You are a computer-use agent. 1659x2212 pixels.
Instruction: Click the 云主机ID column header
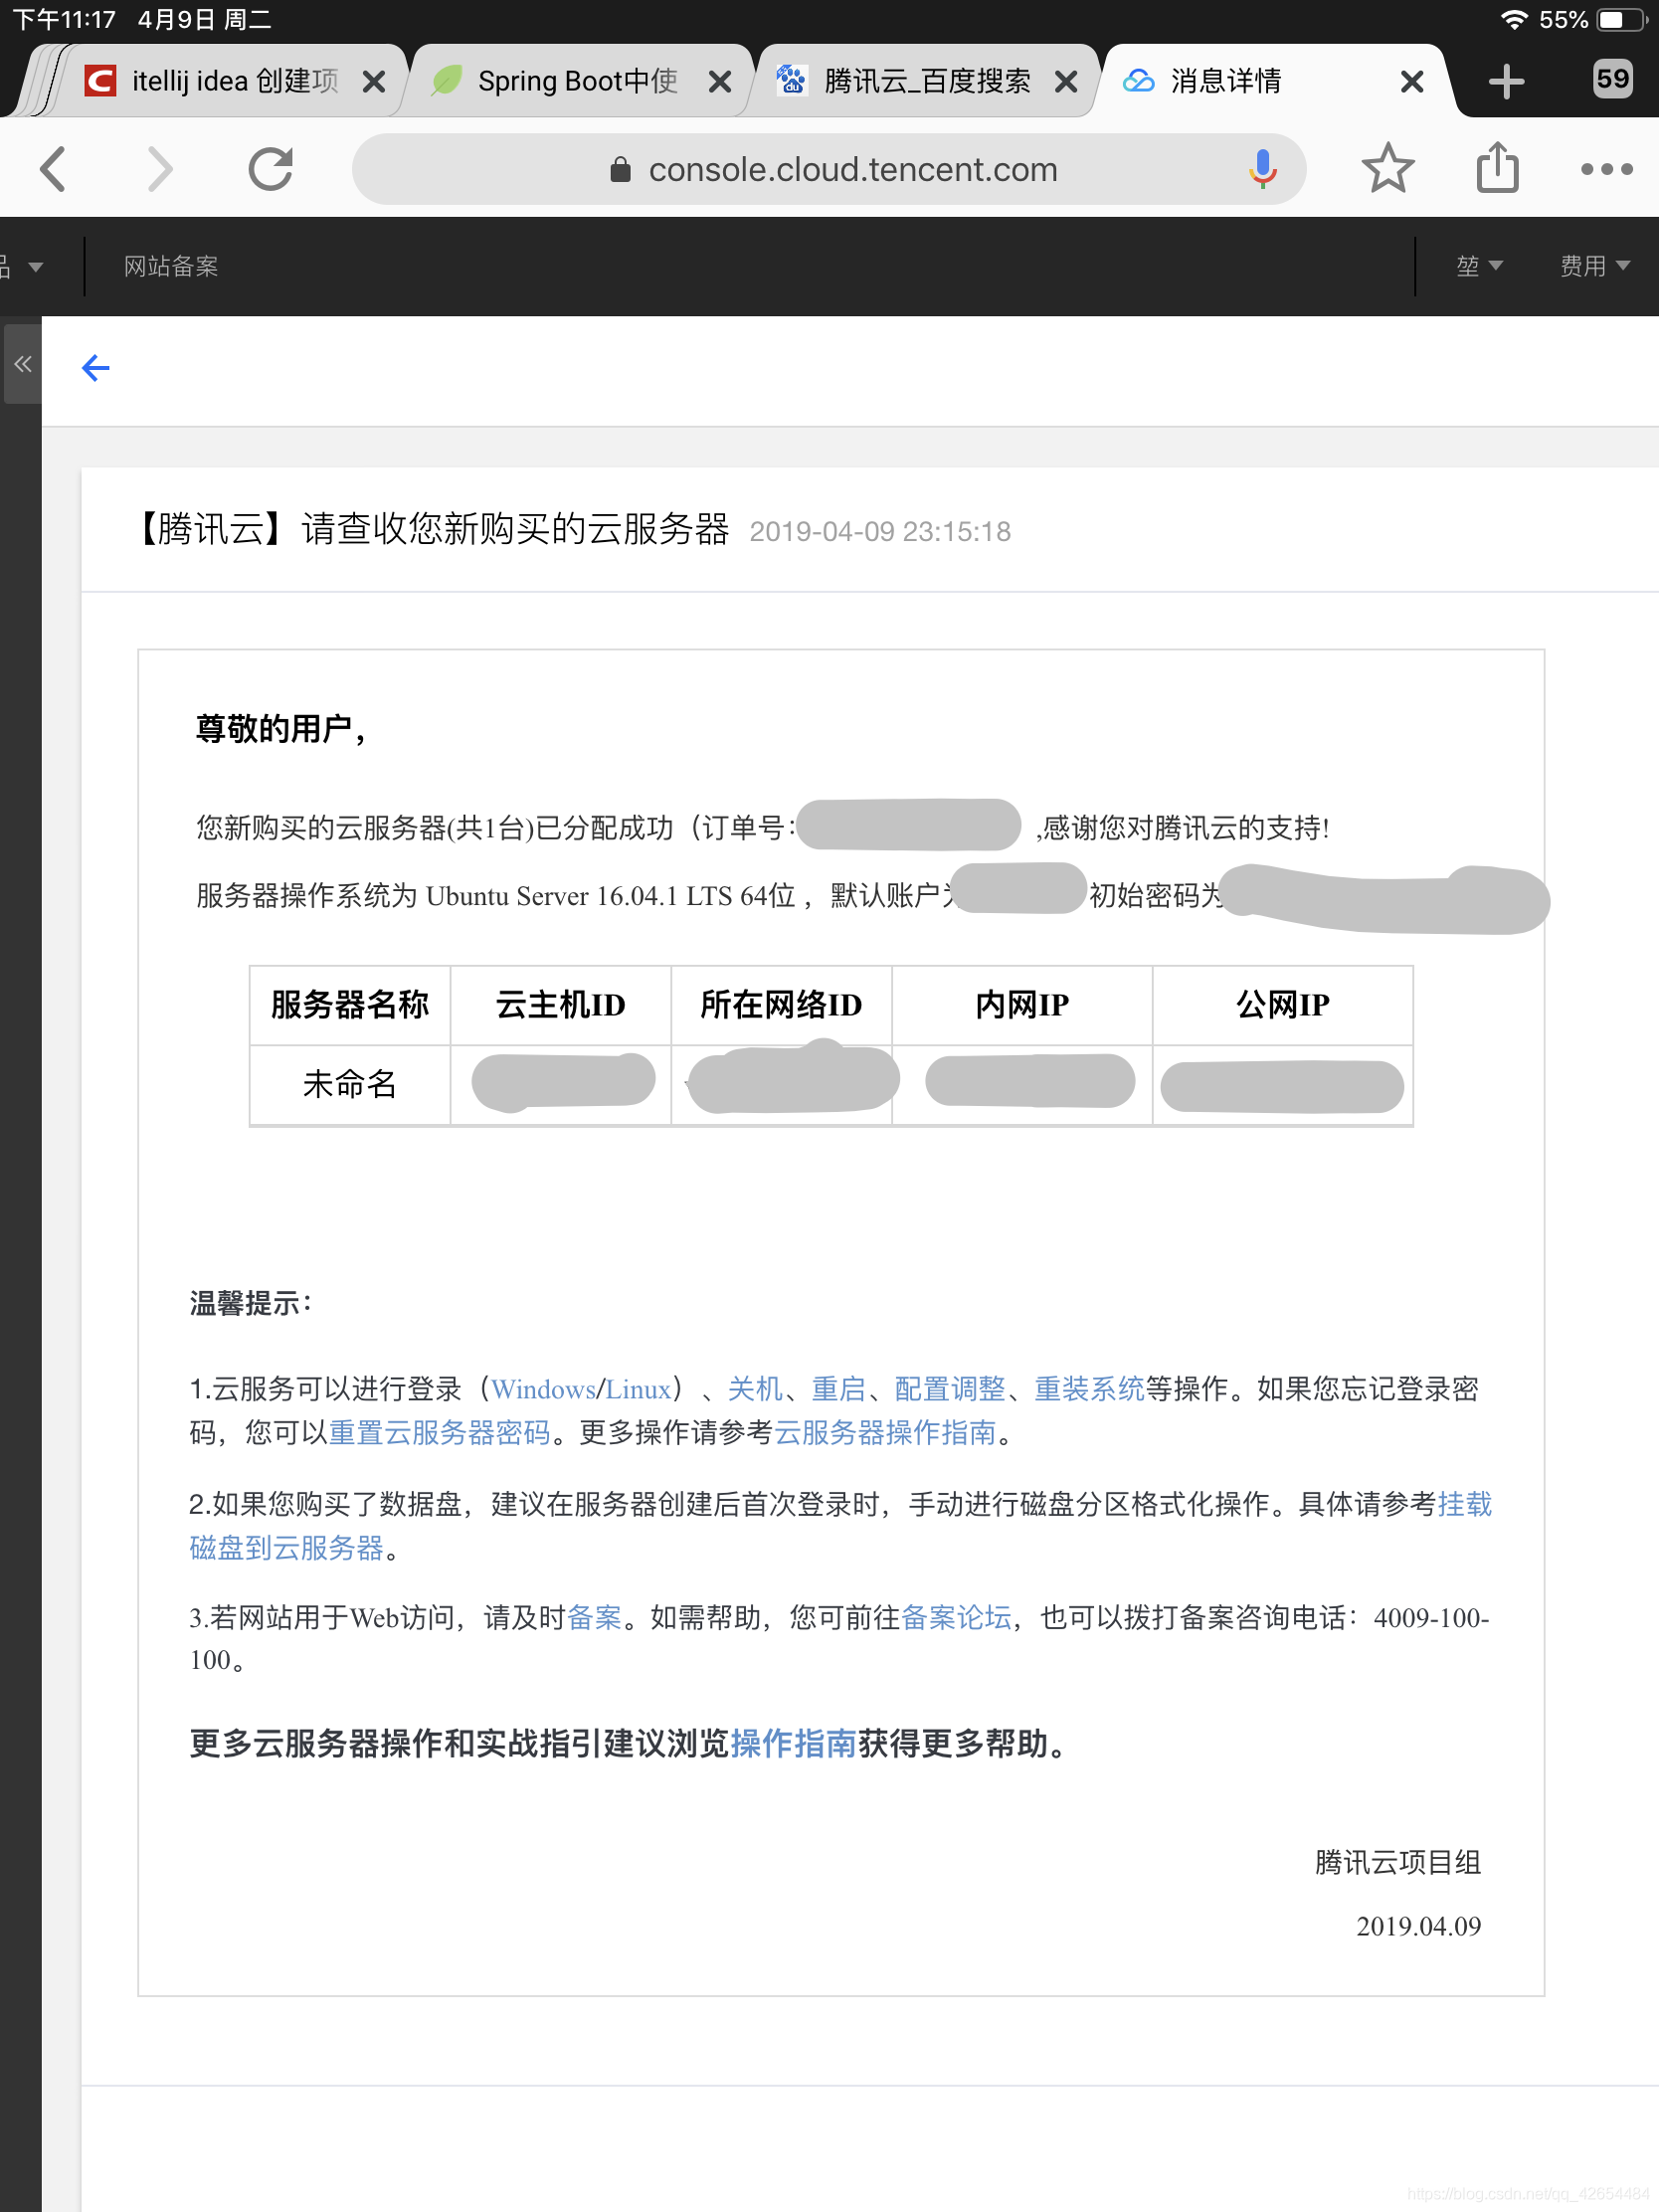(560, 1004)
